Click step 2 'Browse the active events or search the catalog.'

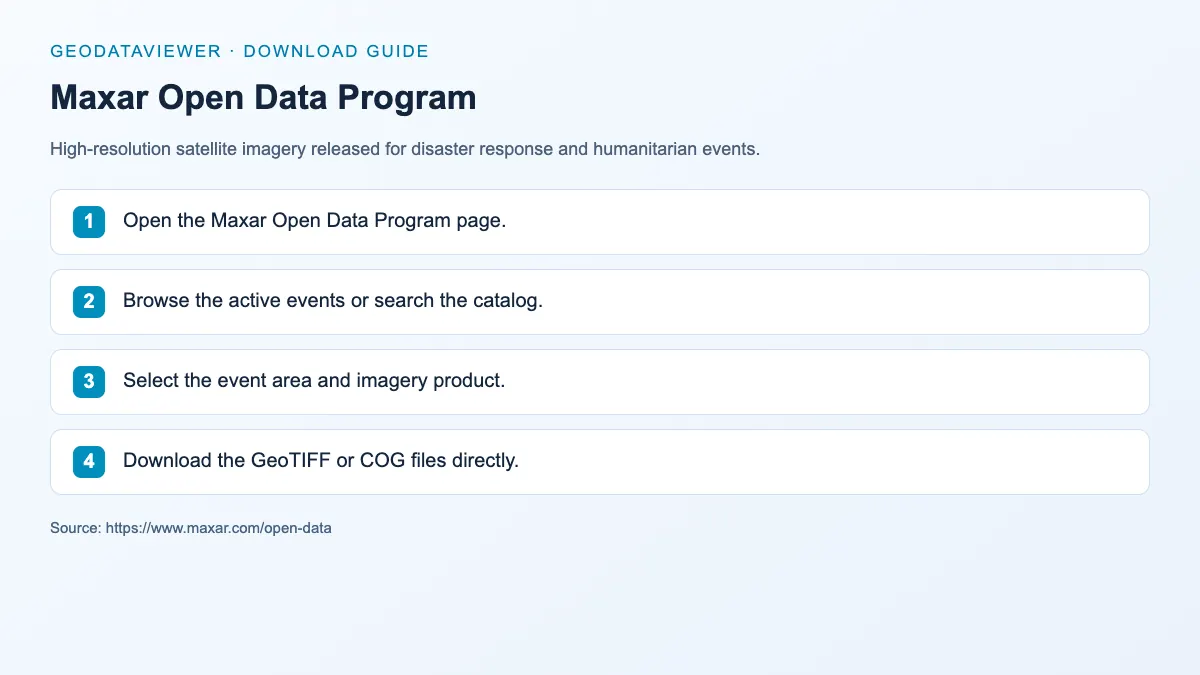pos(600,302)
